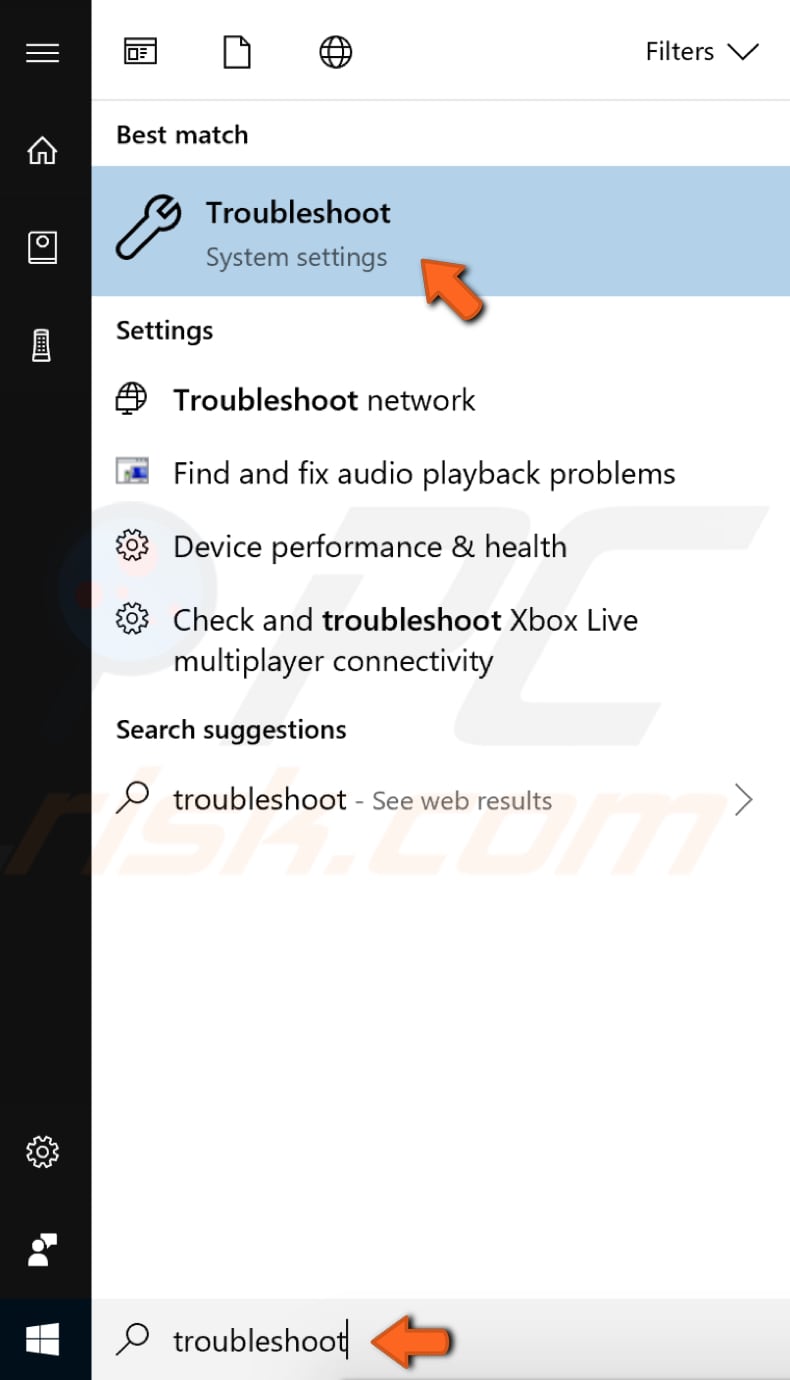790x1380 pixels.
Task: Click the magnifier icon in the search box
Action: click(133, 1339)
